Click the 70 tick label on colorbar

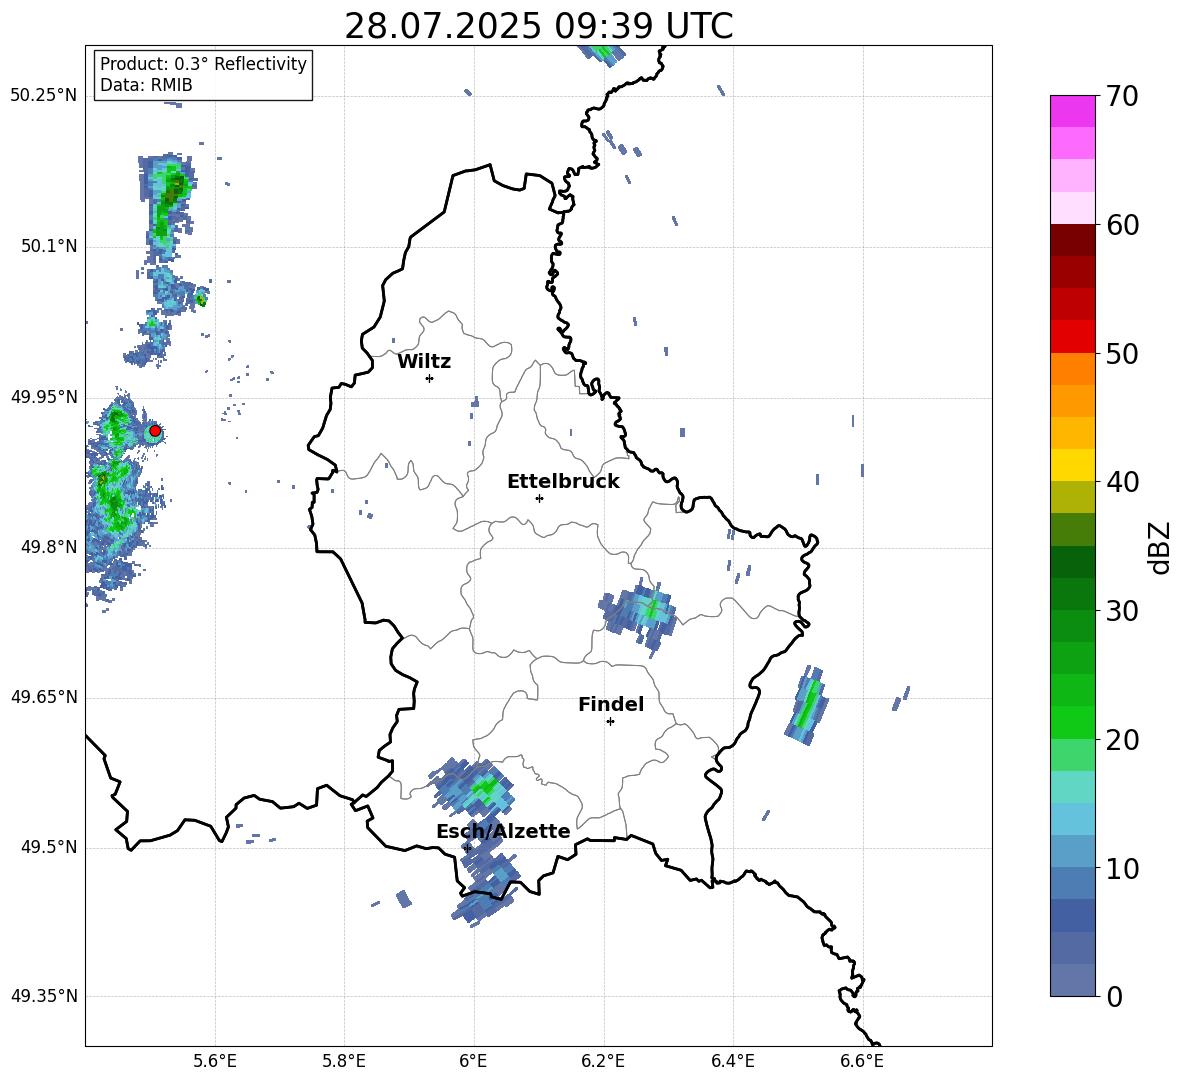(x=1122, y=96)
